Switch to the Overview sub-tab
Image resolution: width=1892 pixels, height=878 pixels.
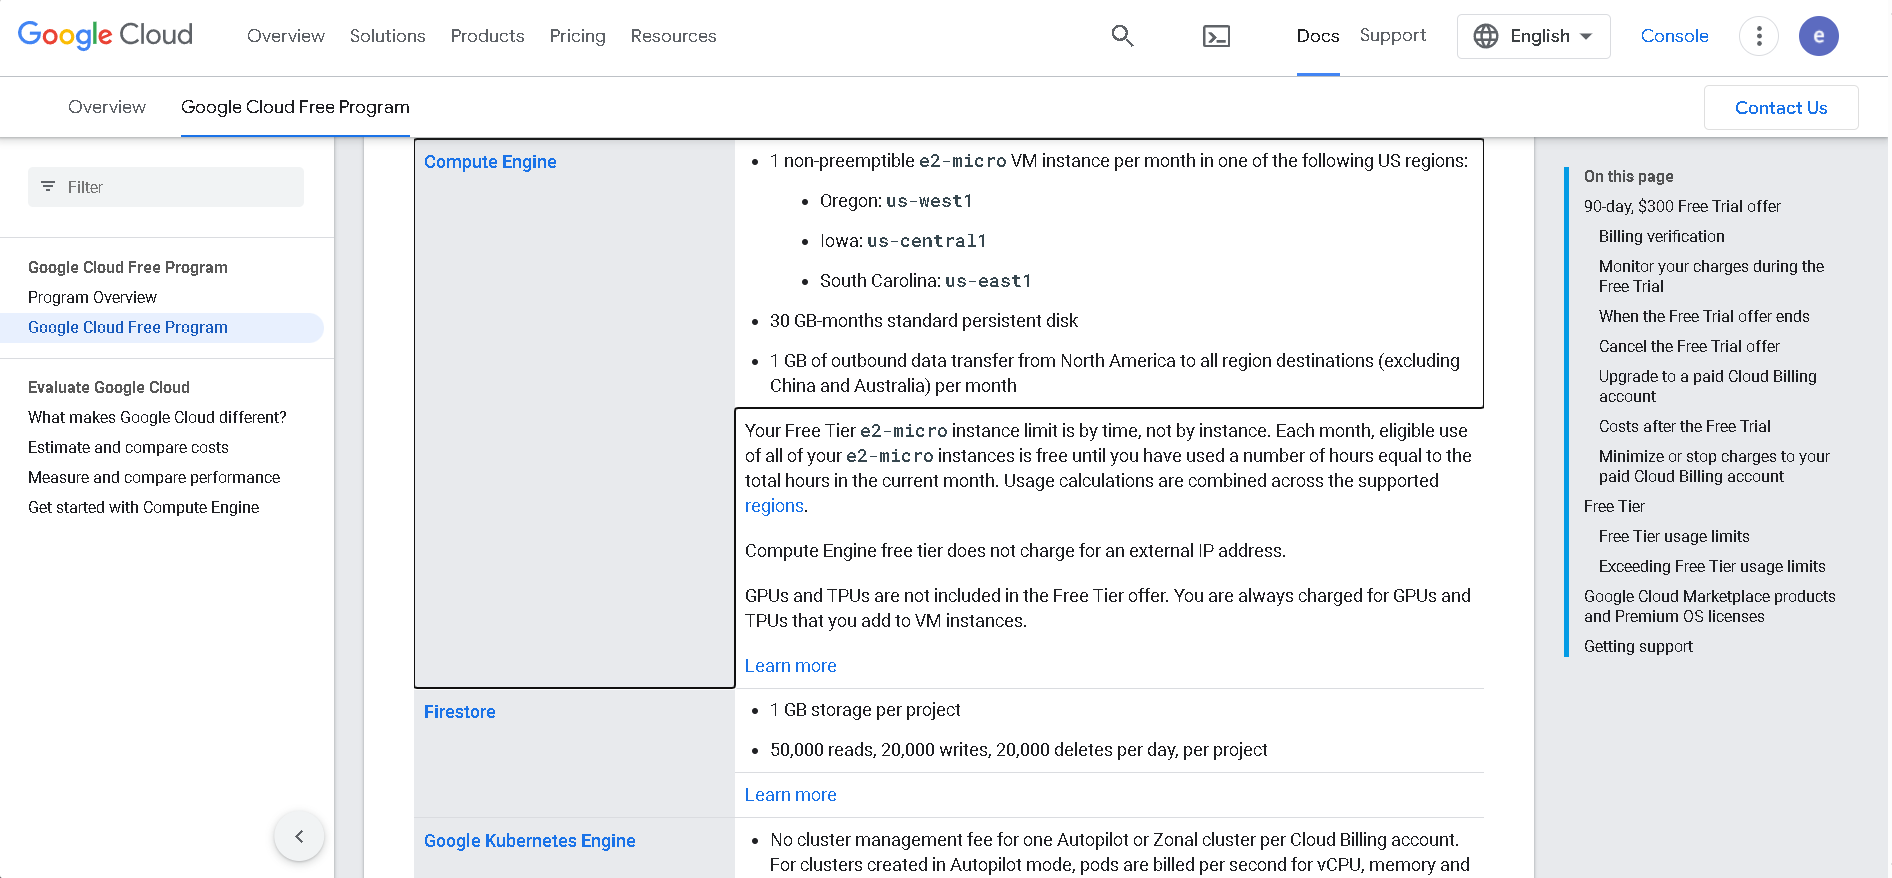click(x=107, y=107)
